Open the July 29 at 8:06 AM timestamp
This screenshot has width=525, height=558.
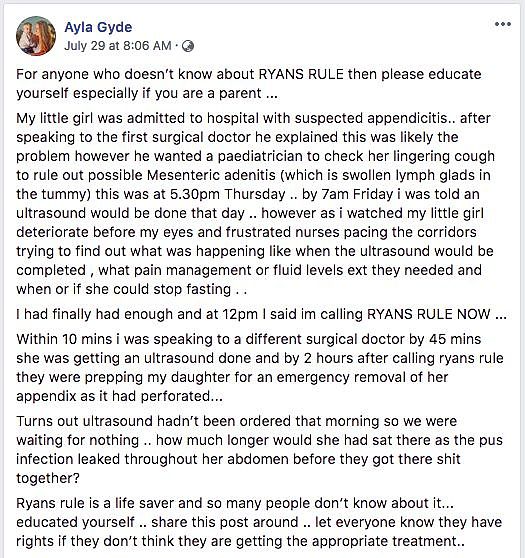coord(118,46)
